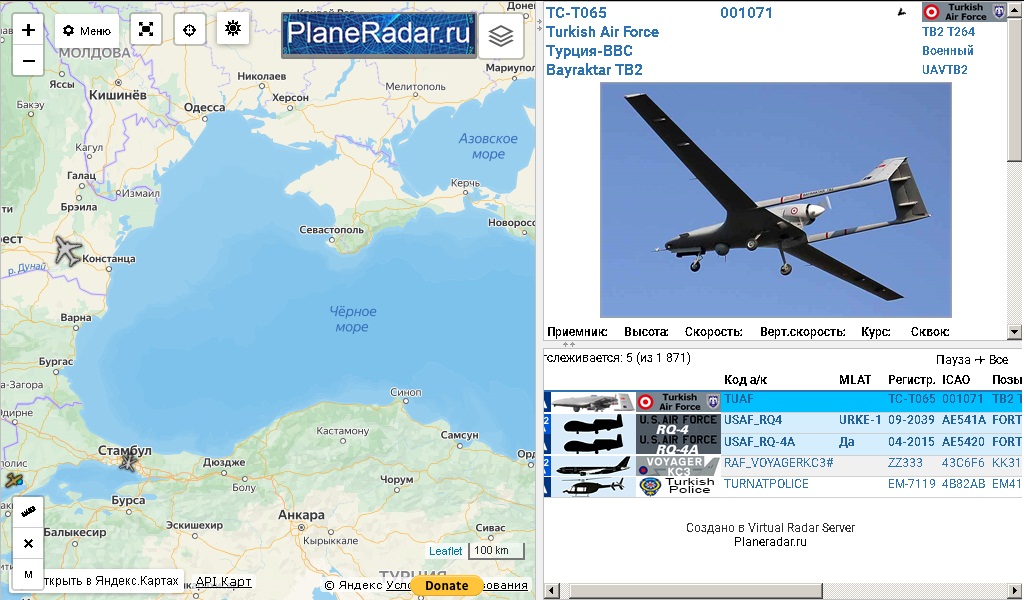The image size is (1024, 600).
Task: Switch map brightness with sun icon
Action: tap(233, 28)
